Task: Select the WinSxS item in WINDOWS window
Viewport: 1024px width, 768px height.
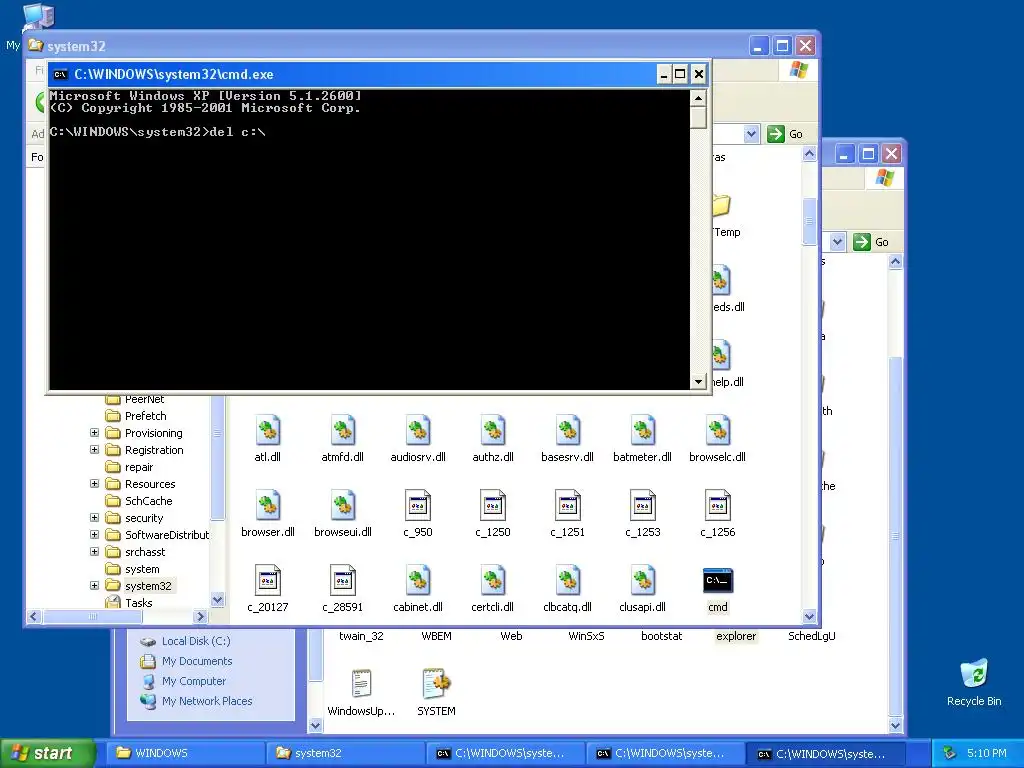Action: pyautogui.click(x=586, y=636)
